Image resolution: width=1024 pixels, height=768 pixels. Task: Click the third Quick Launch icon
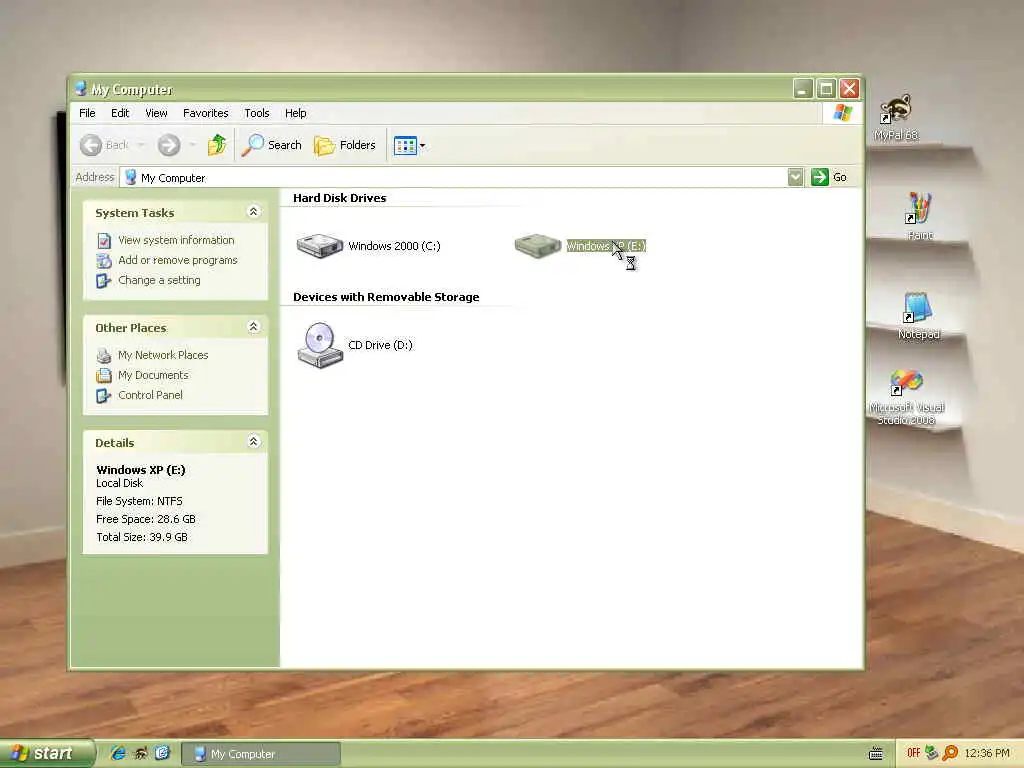click(162, 754)
